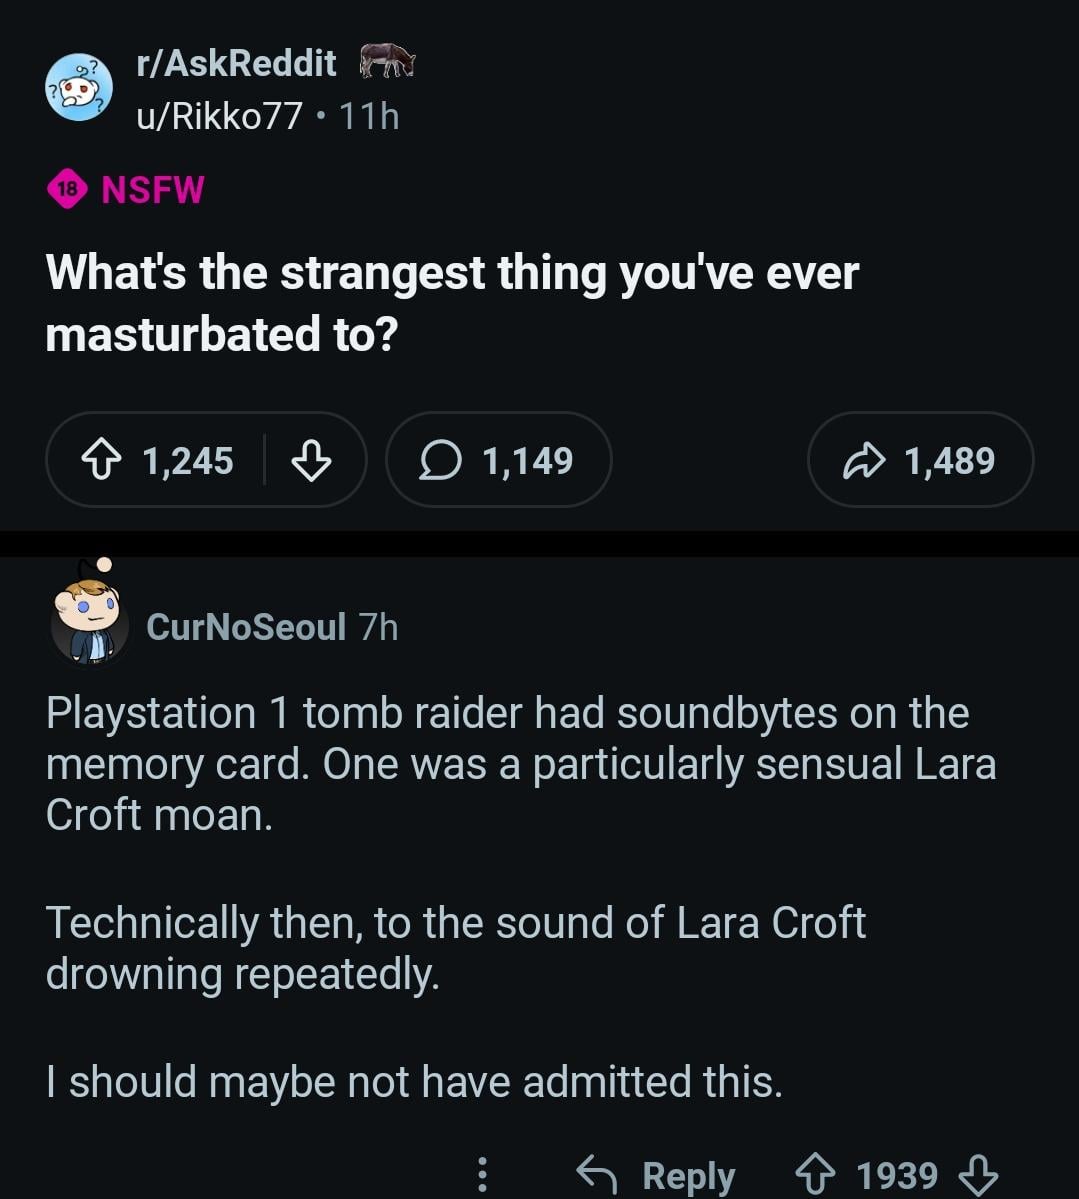Screen dimensions: 1079x1199
Task: Downvote the AskReddit post
Action: pos(311,461)
